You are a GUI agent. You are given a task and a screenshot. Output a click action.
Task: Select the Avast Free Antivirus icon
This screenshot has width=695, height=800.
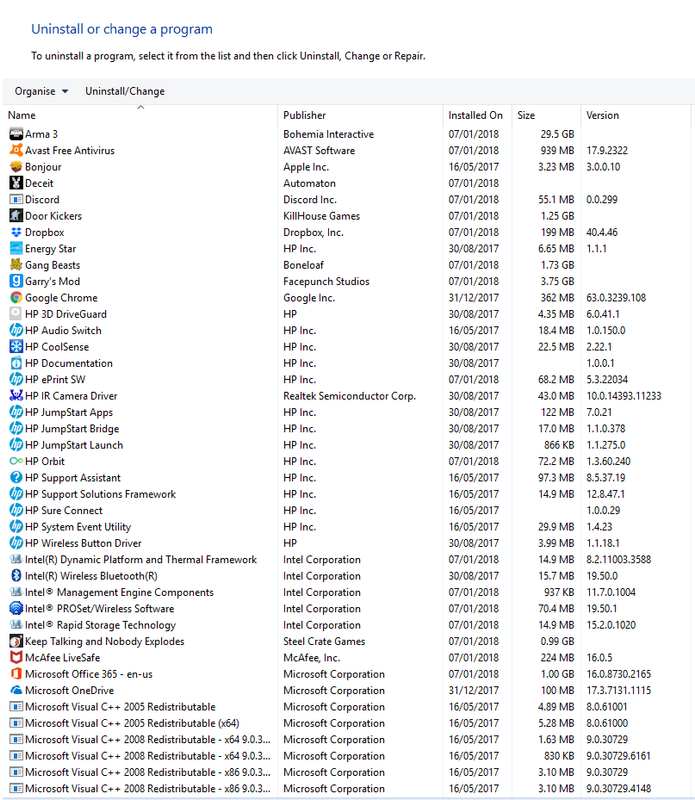(x=16, y=151)
